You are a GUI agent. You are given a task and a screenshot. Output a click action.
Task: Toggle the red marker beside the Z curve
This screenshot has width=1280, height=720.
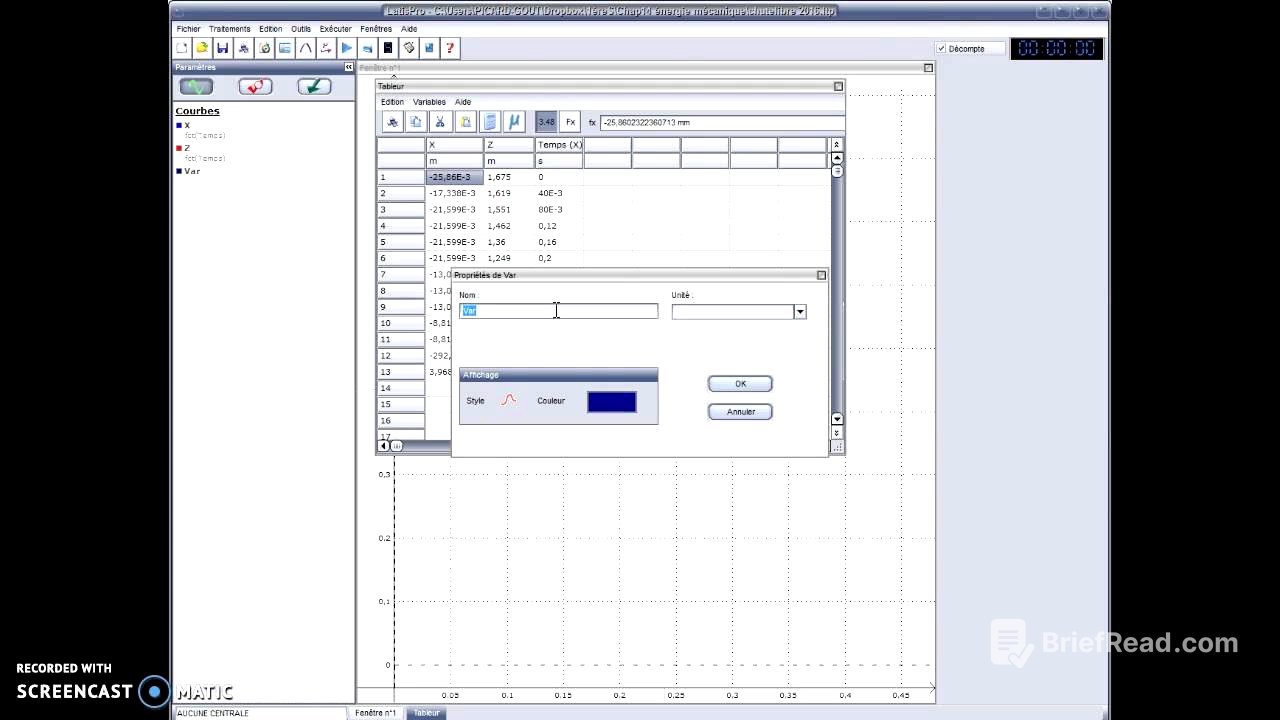coord(180,147)
